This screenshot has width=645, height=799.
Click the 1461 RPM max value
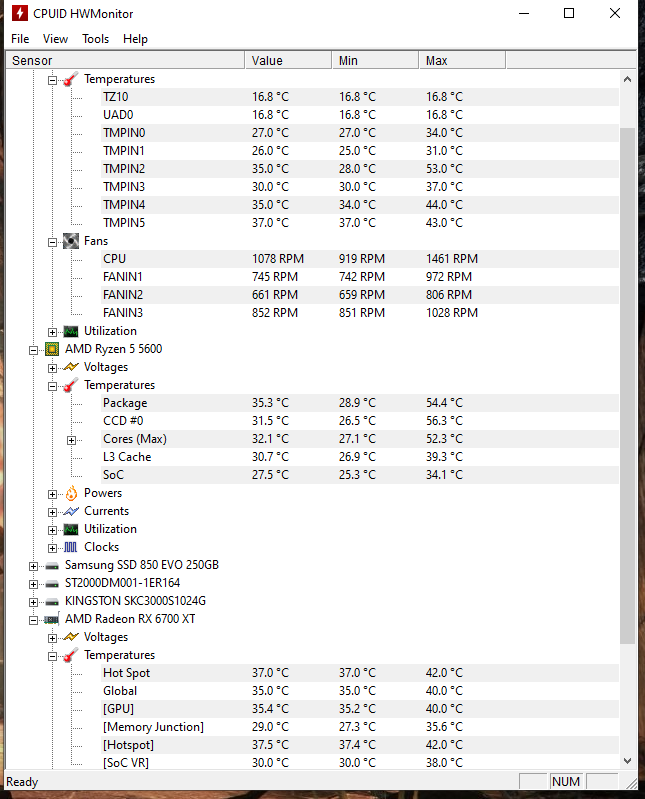[x=452, y=259]
